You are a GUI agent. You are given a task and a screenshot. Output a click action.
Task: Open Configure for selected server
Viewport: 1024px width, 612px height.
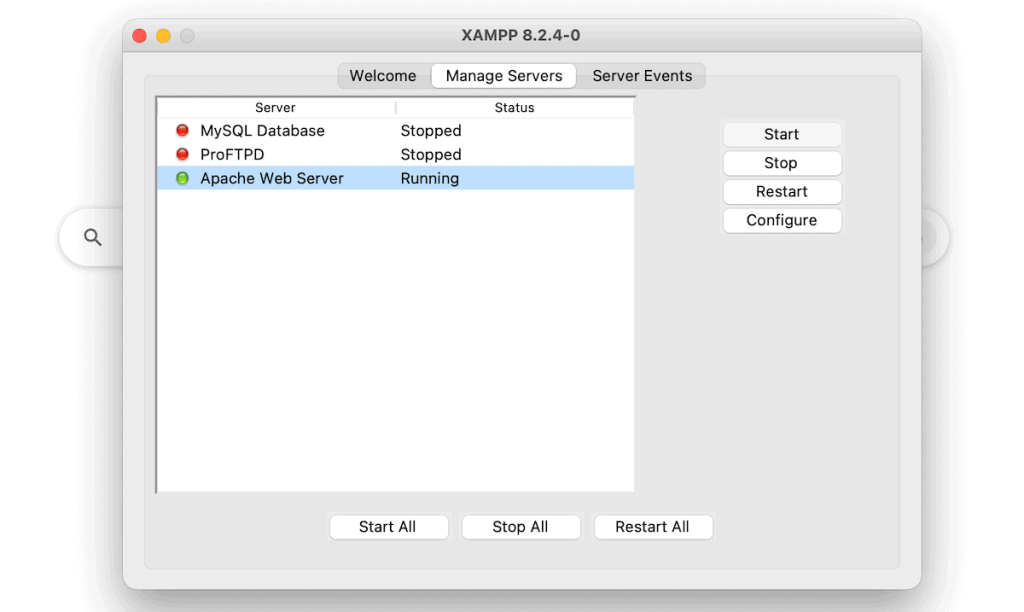click(x=782, y=221)
